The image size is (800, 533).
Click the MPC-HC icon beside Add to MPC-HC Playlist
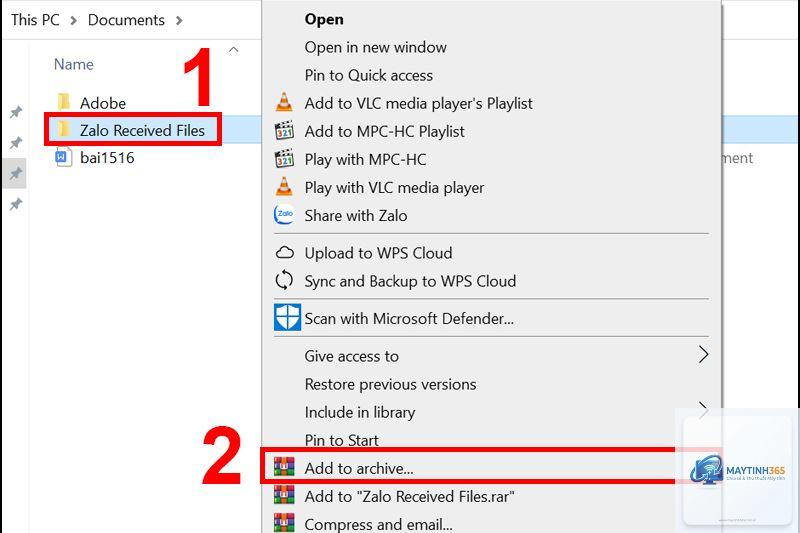(284, 131)
